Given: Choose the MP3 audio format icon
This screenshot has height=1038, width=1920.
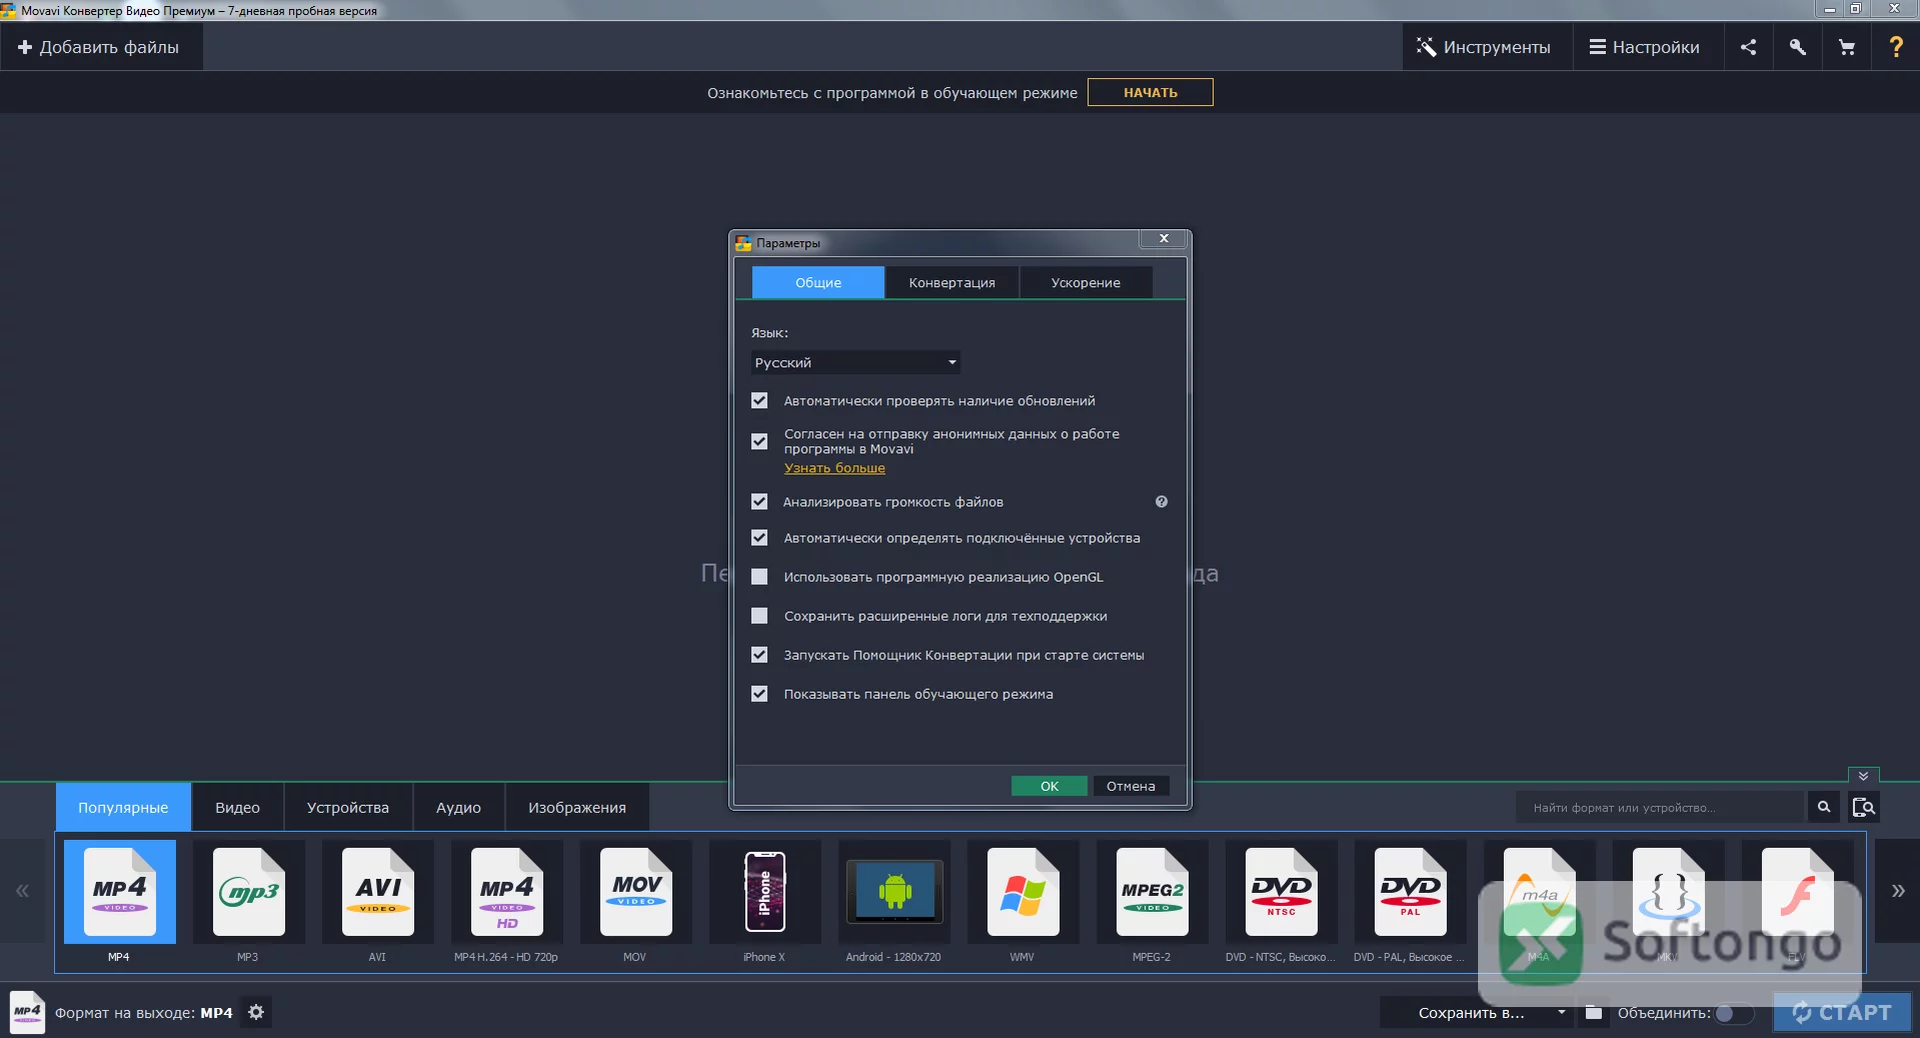Looking at the screenshot, I should 248,892.
